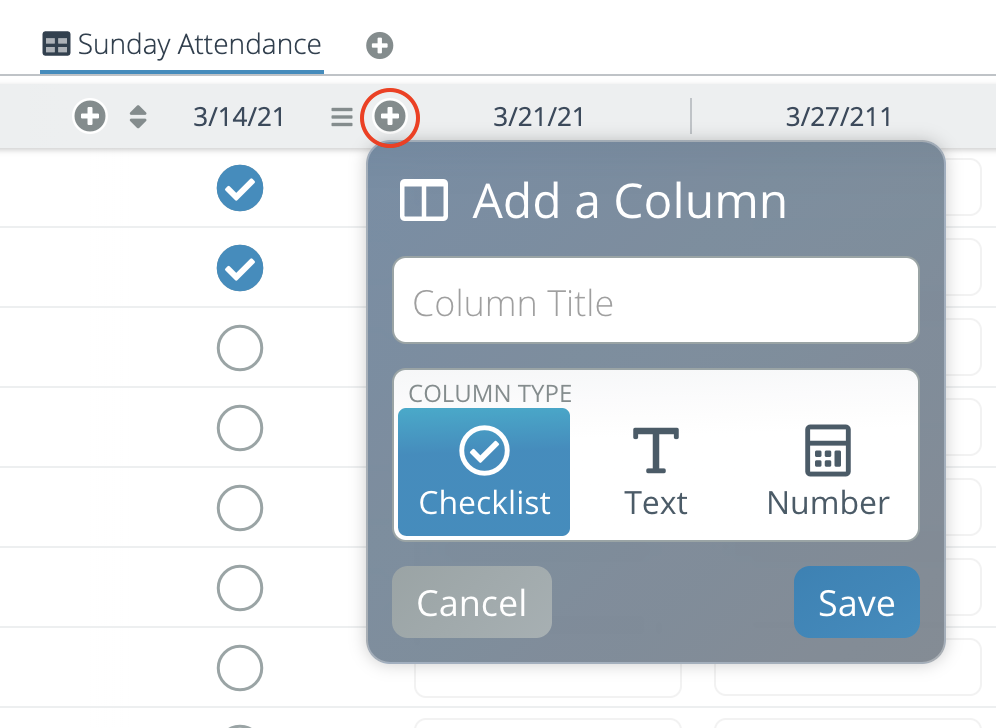The width and height of the screenshot is (996, 728).
Task: Create a new sheet with the plus icon
Action: (x=379, y=45)
